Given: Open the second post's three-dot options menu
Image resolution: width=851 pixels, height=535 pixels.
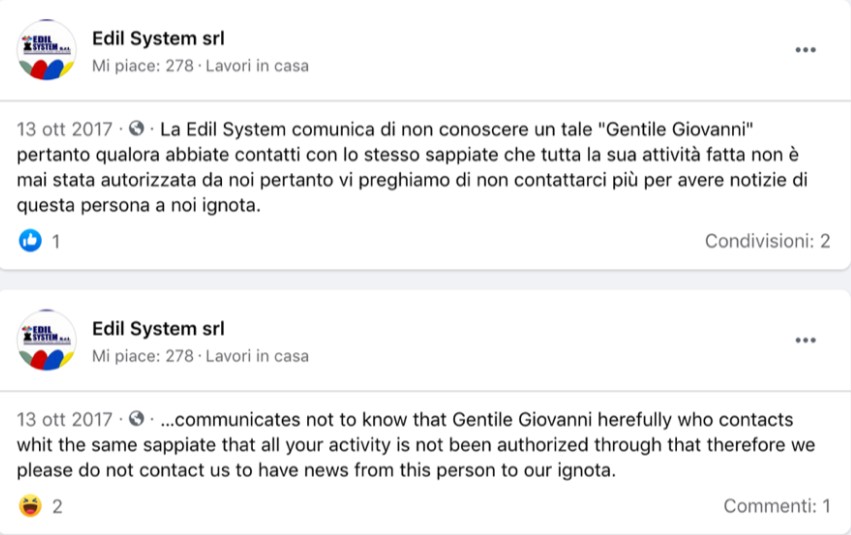Looking at the screenshot, I should (805, 340).
